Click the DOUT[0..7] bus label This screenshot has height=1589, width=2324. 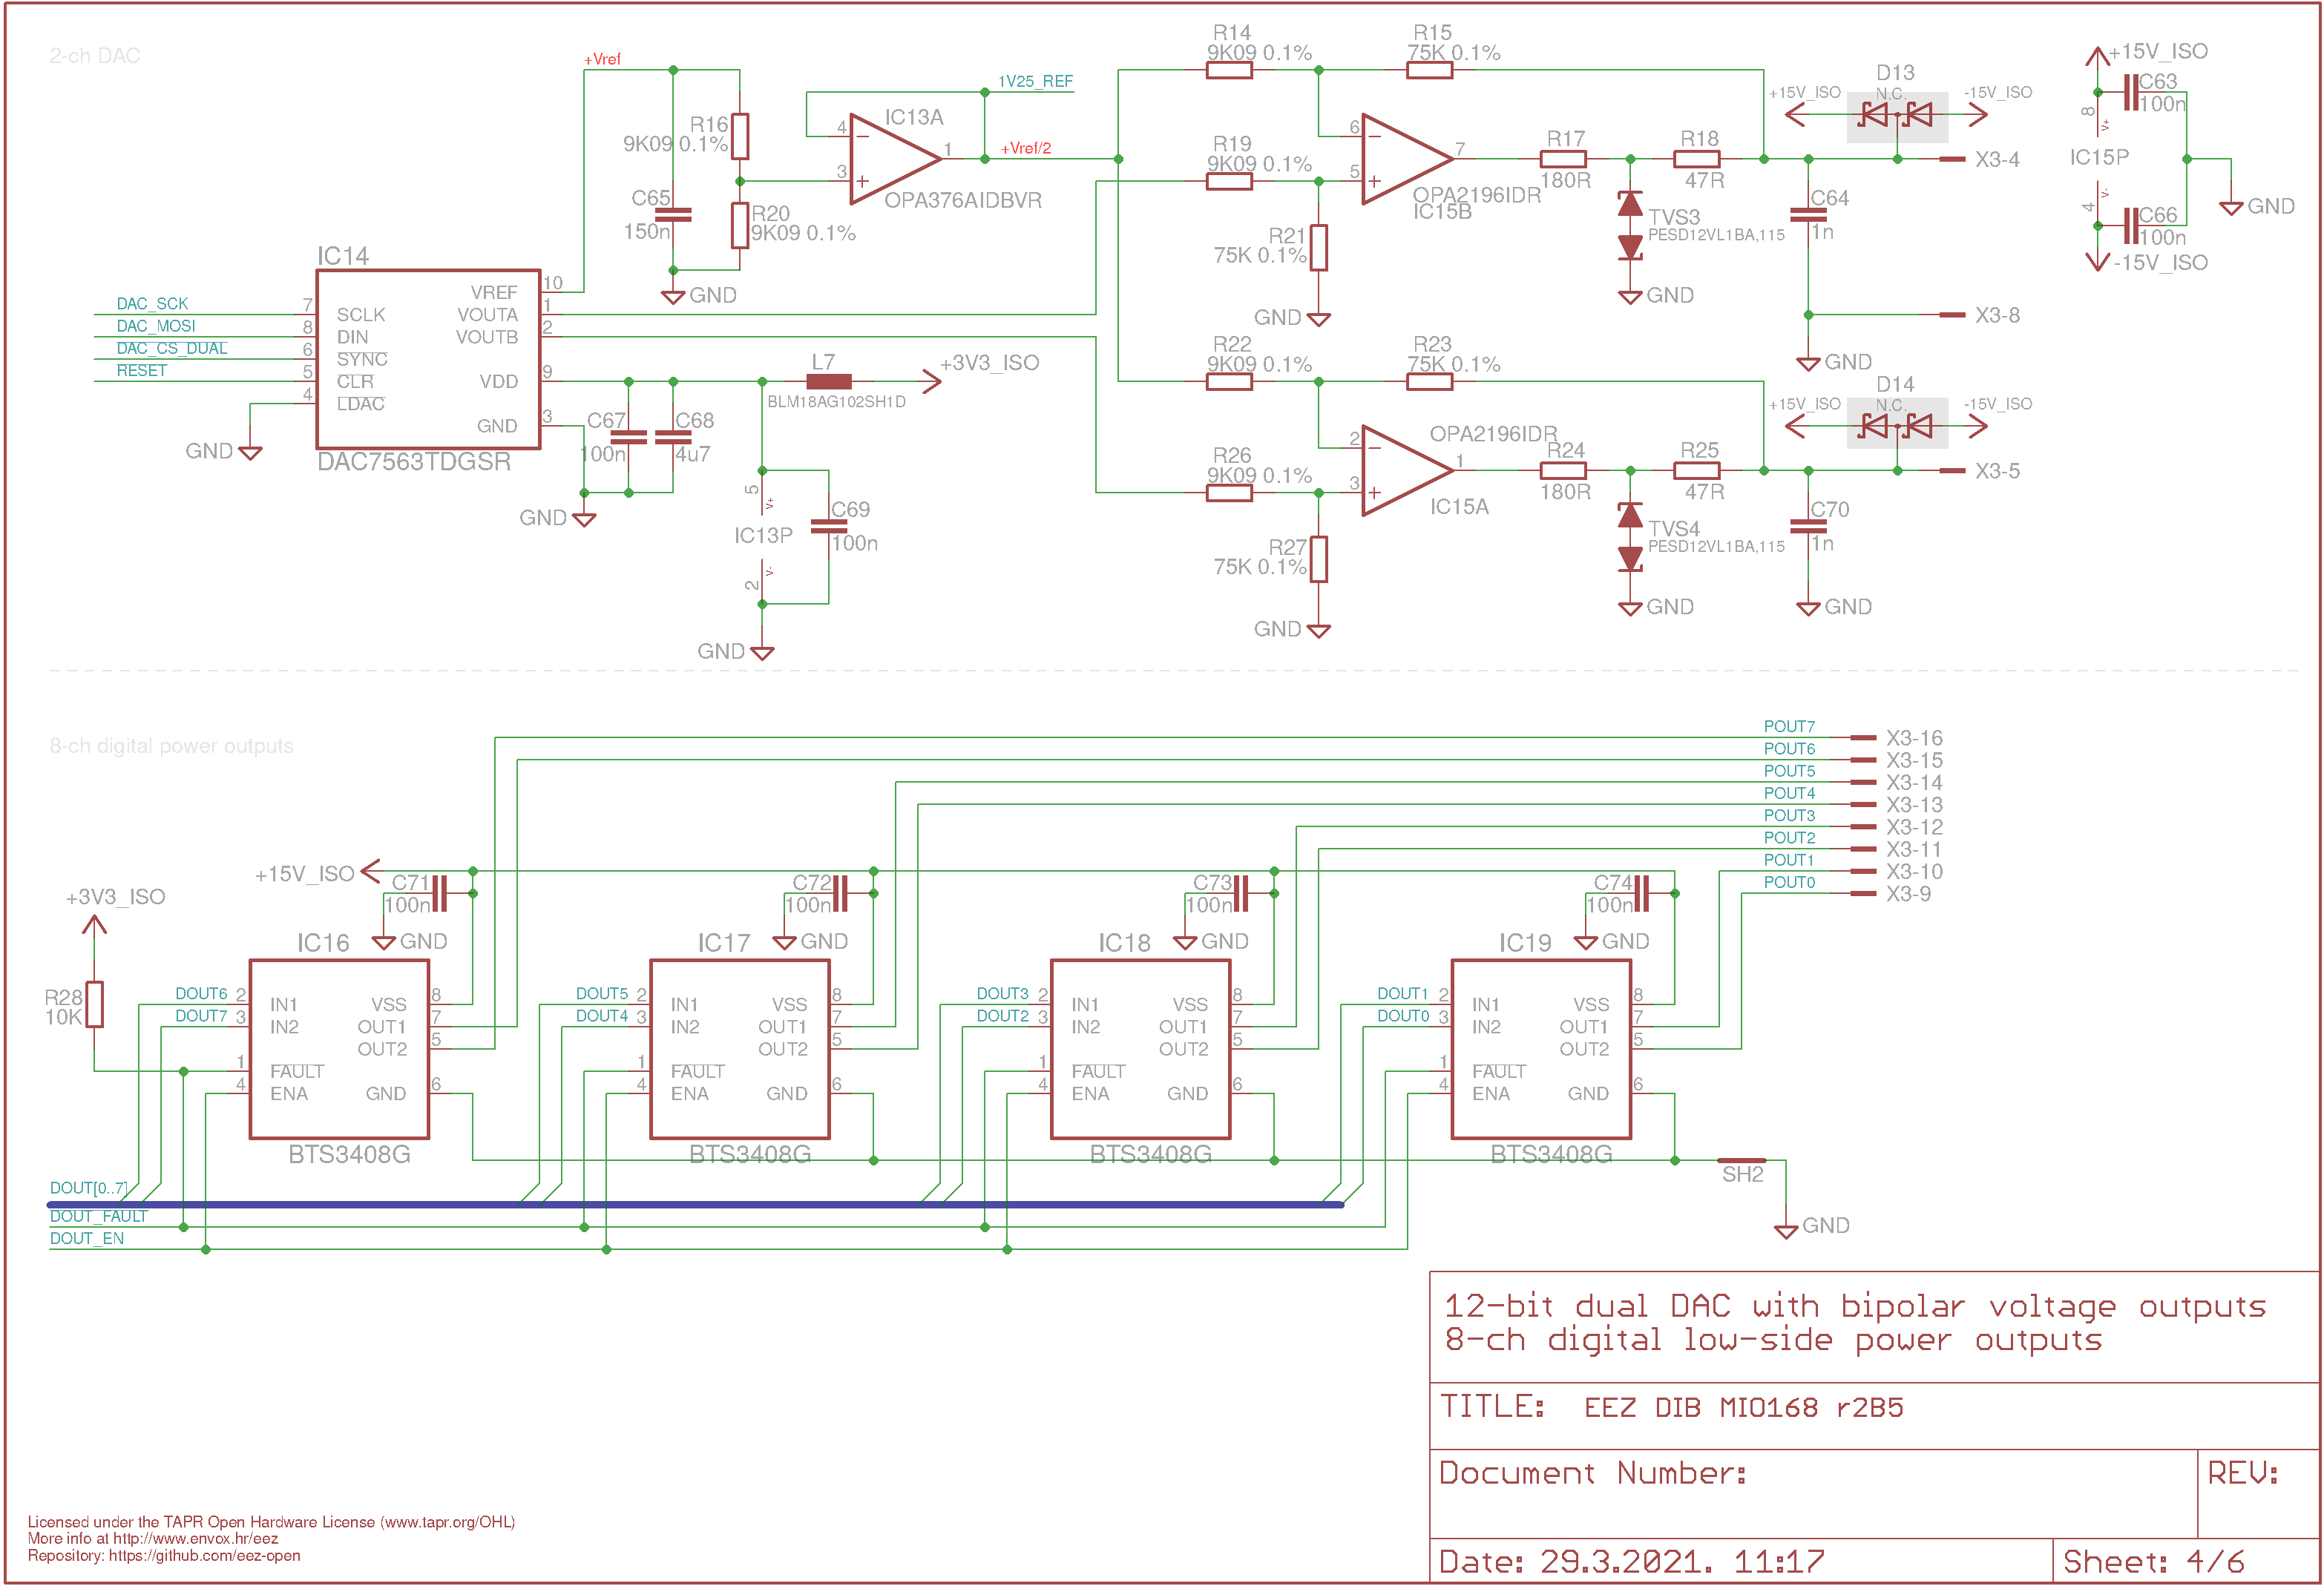tap(88, 1188)
